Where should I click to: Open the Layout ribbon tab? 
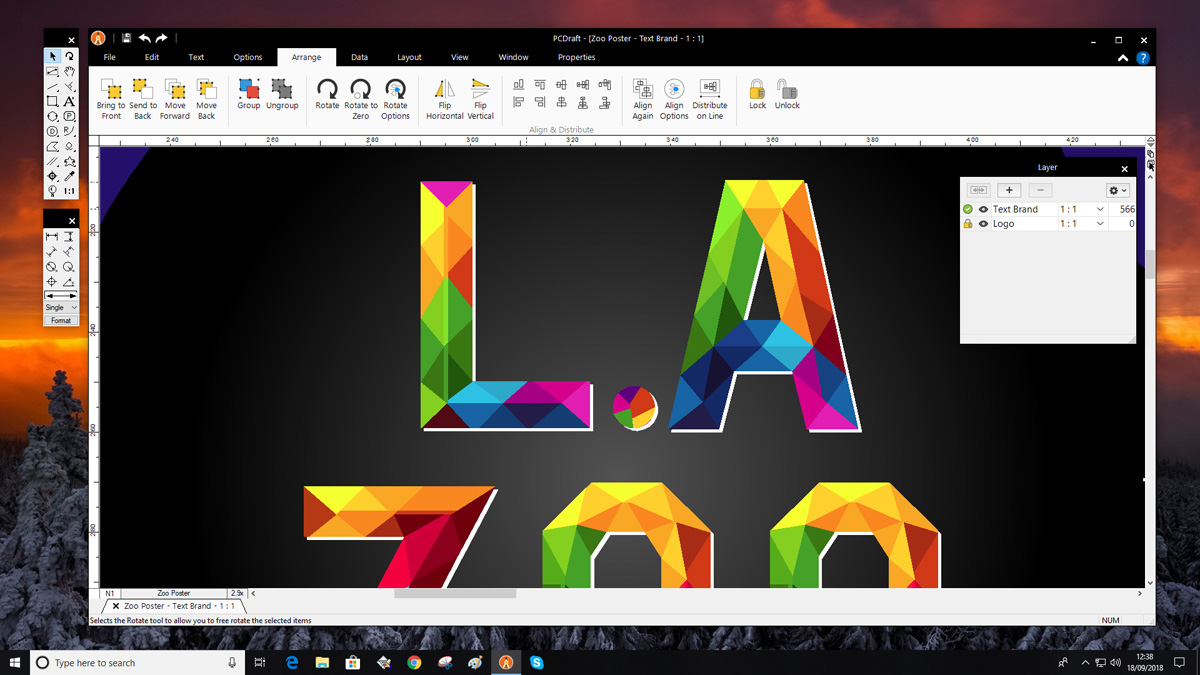(x=409, y=57)
